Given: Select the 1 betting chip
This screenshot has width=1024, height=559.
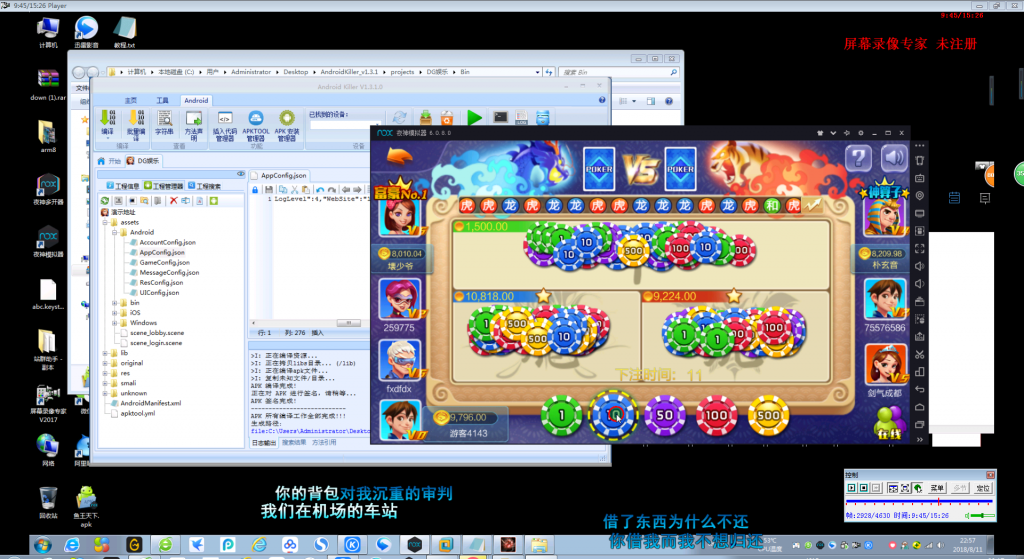Looking at the screenshot, I should (x=561, y=415).
